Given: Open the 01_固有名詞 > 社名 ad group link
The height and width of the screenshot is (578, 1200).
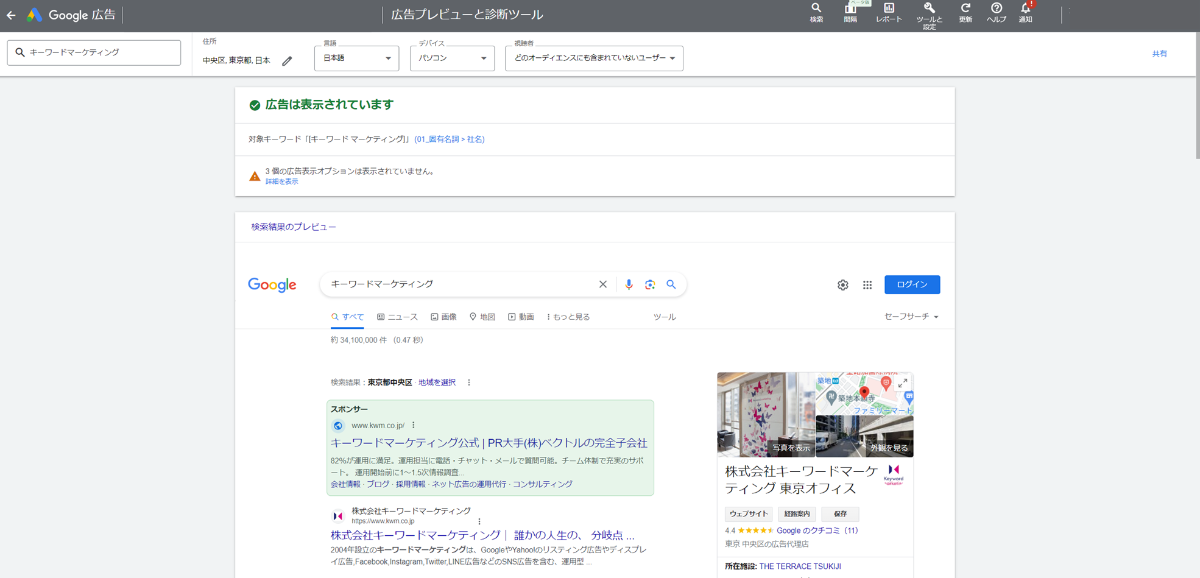Looking at the screenshot, I should [x=449, y=139].
